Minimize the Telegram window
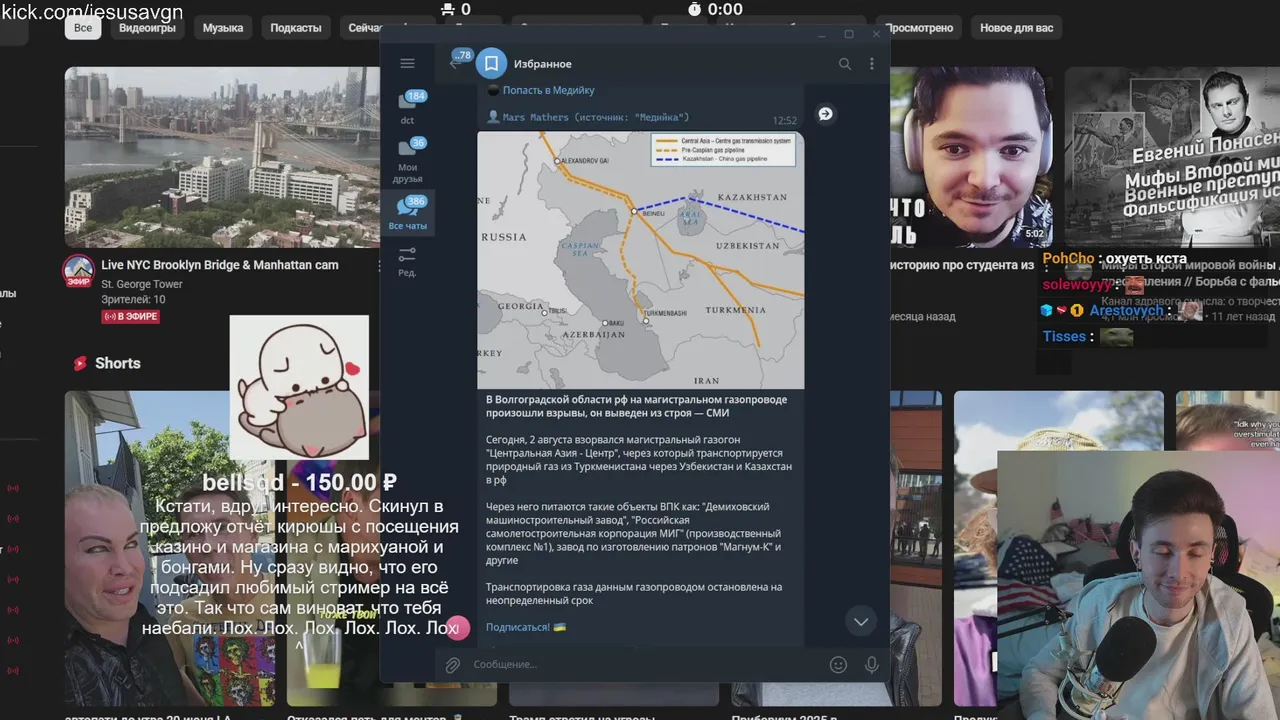Screen dimensions: 1280x720 tap(822, 34)
